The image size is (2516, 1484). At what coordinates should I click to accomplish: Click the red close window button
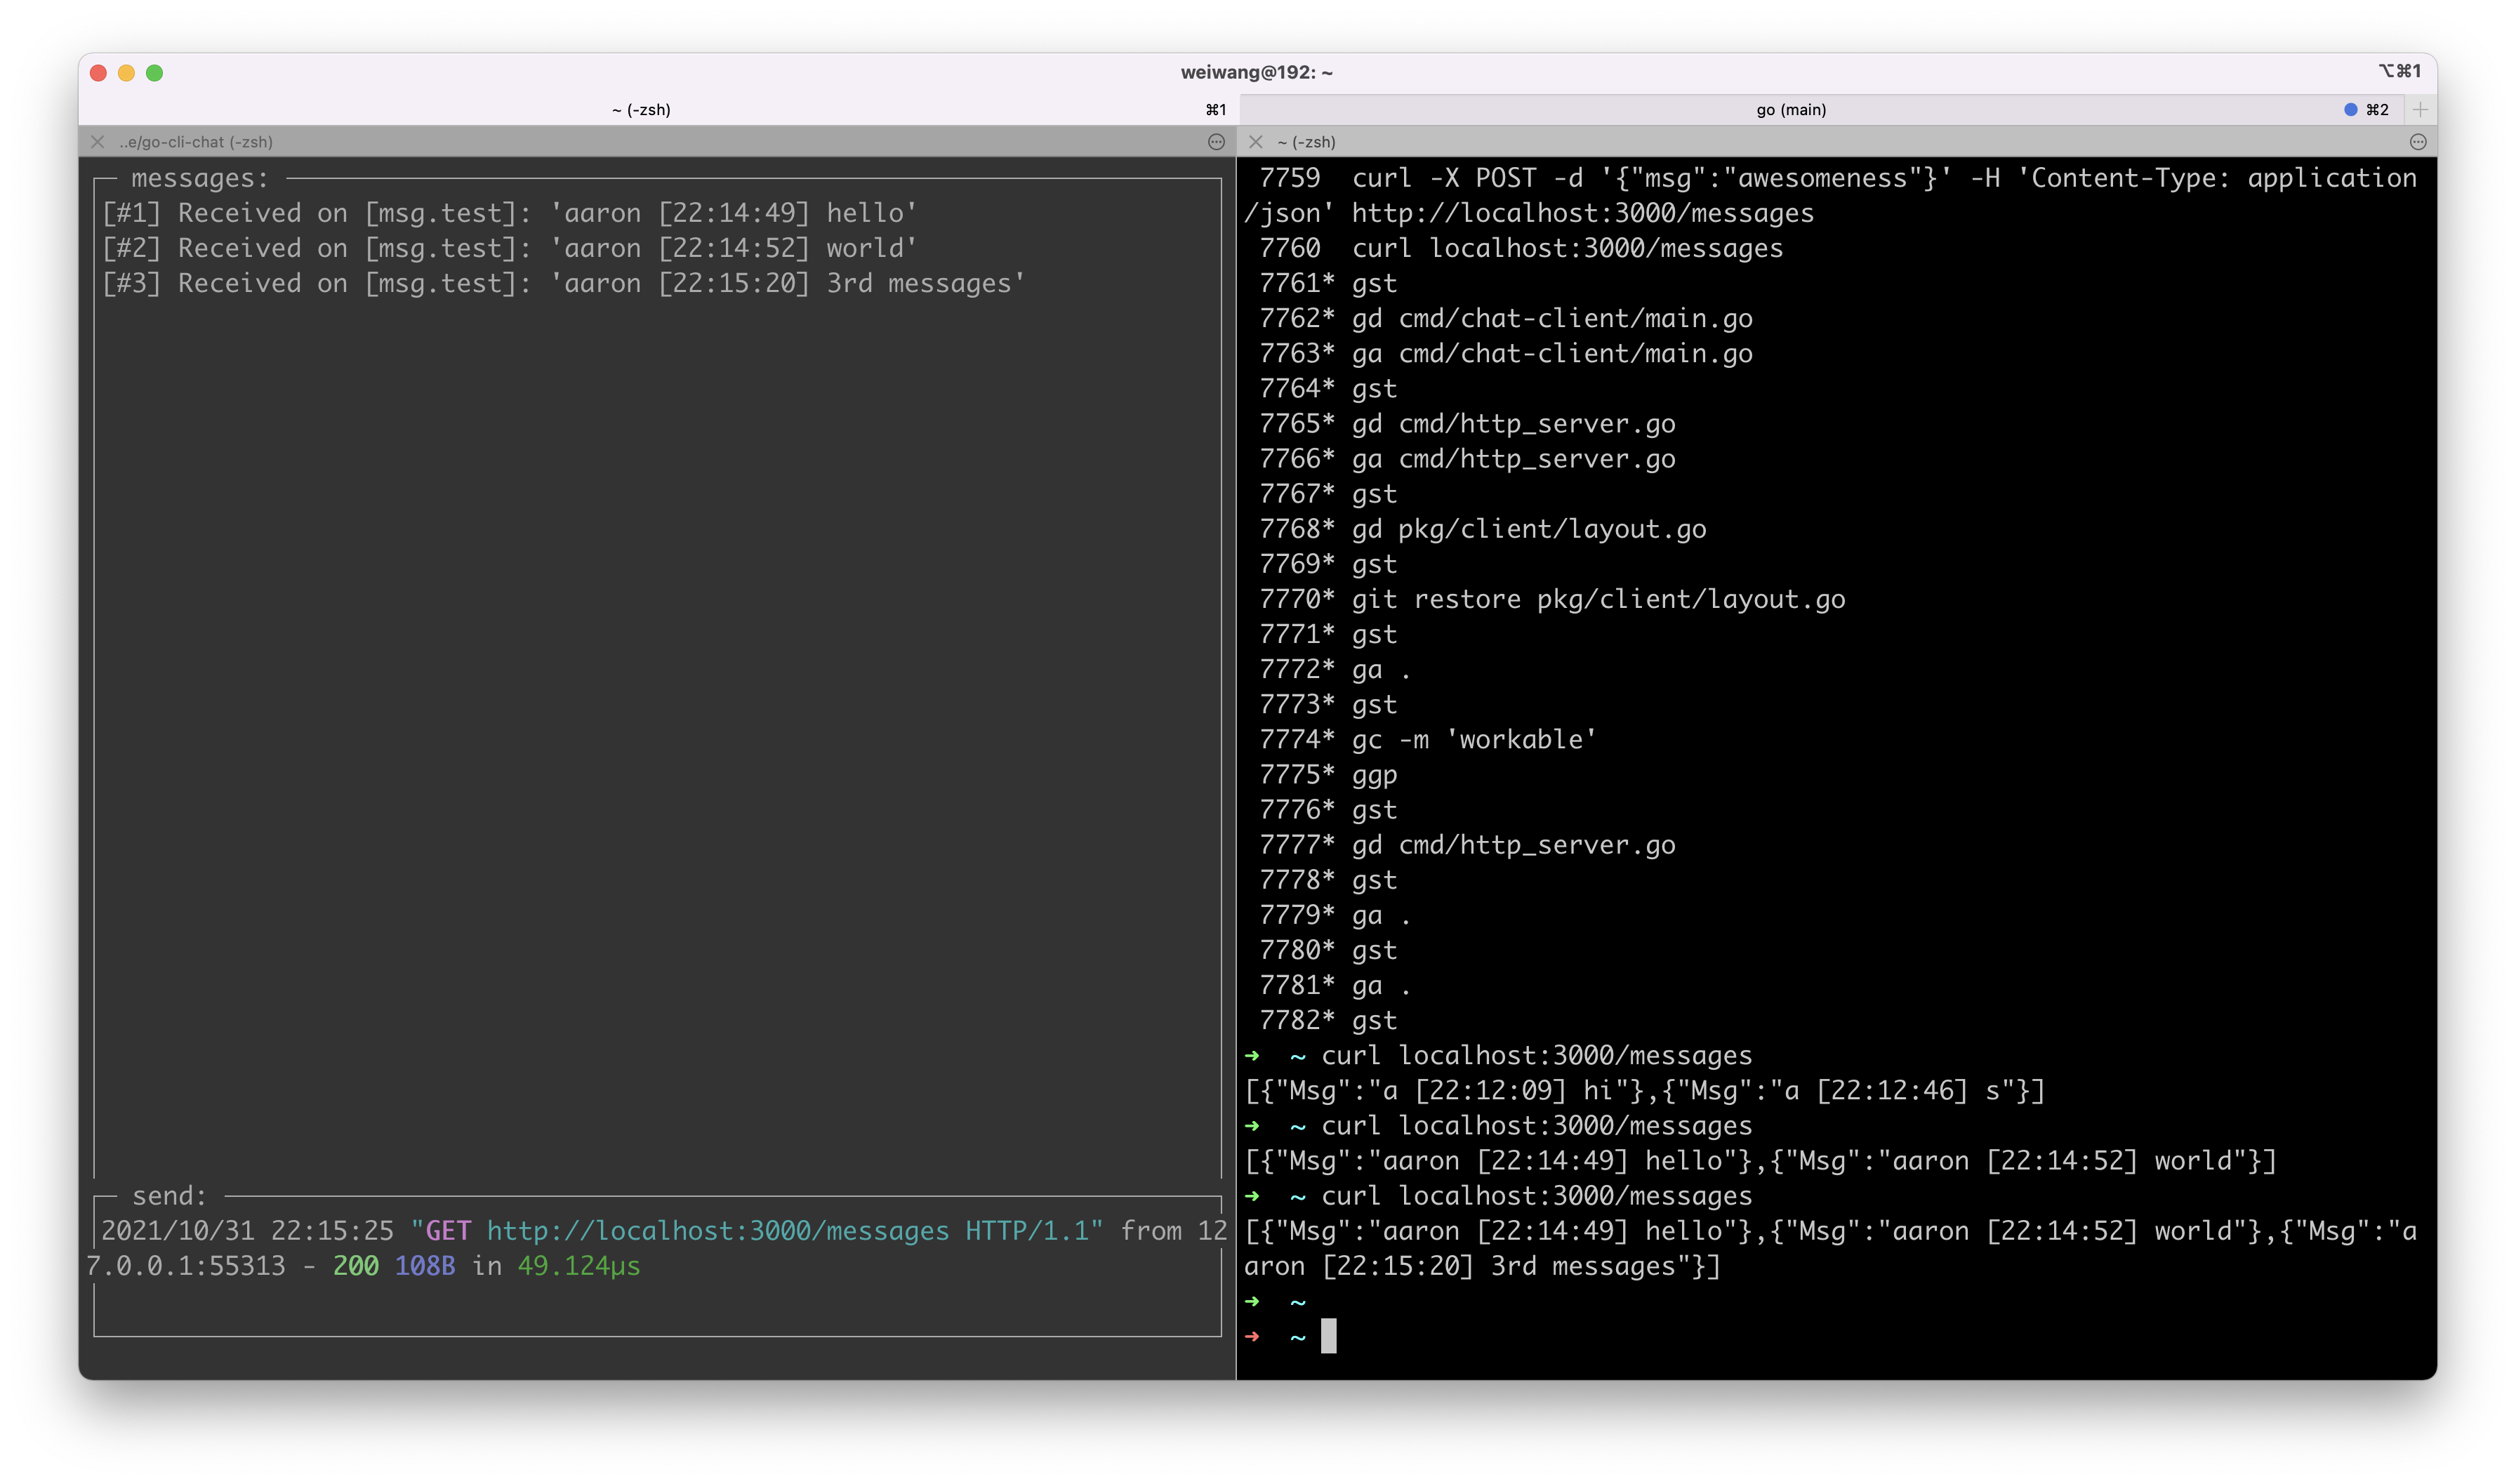98,73
